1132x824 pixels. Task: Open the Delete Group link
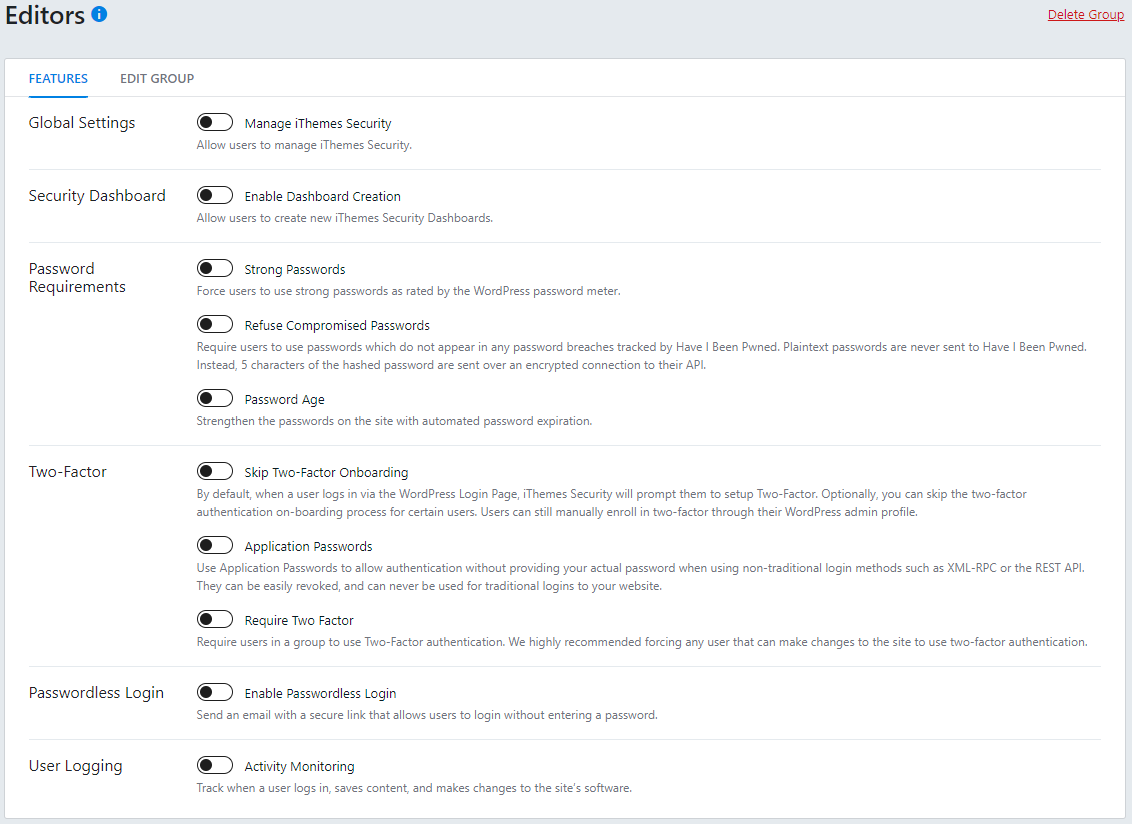coord(1085,14)
